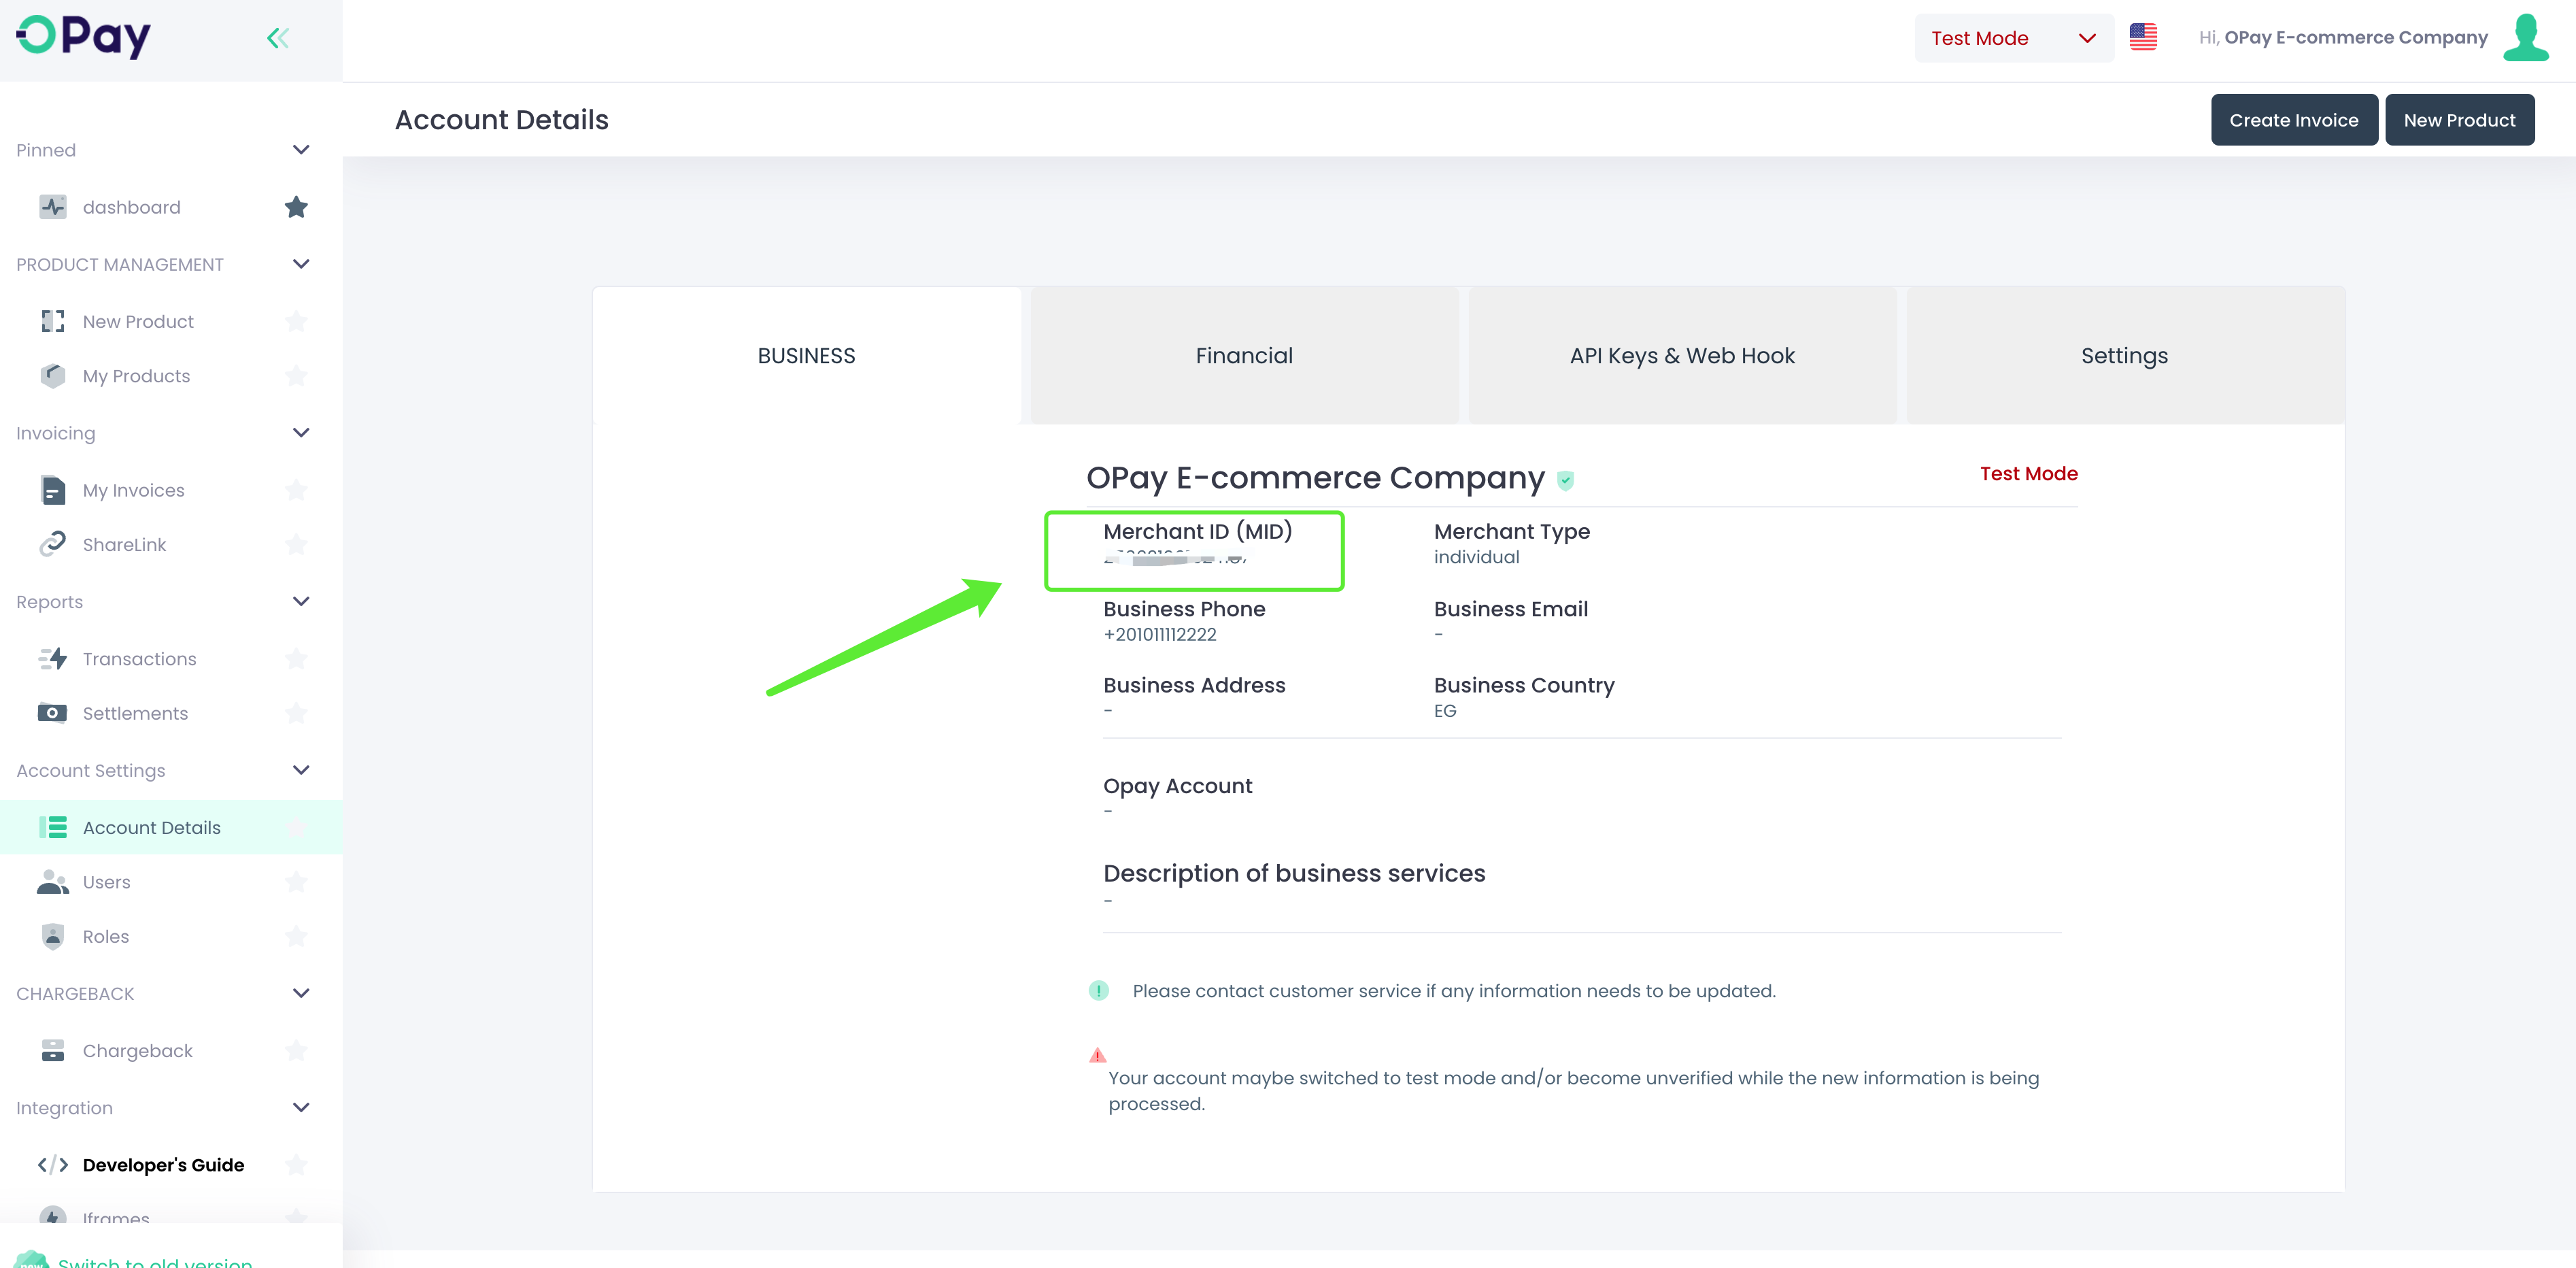
Task: Click the Create Invoice button
Action: coord(2294,120)
